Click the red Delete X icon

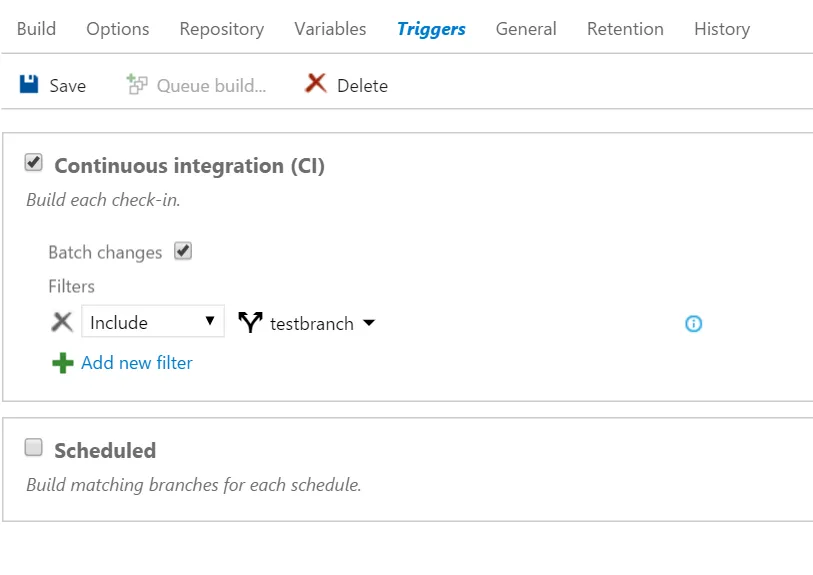coord(316,84)
